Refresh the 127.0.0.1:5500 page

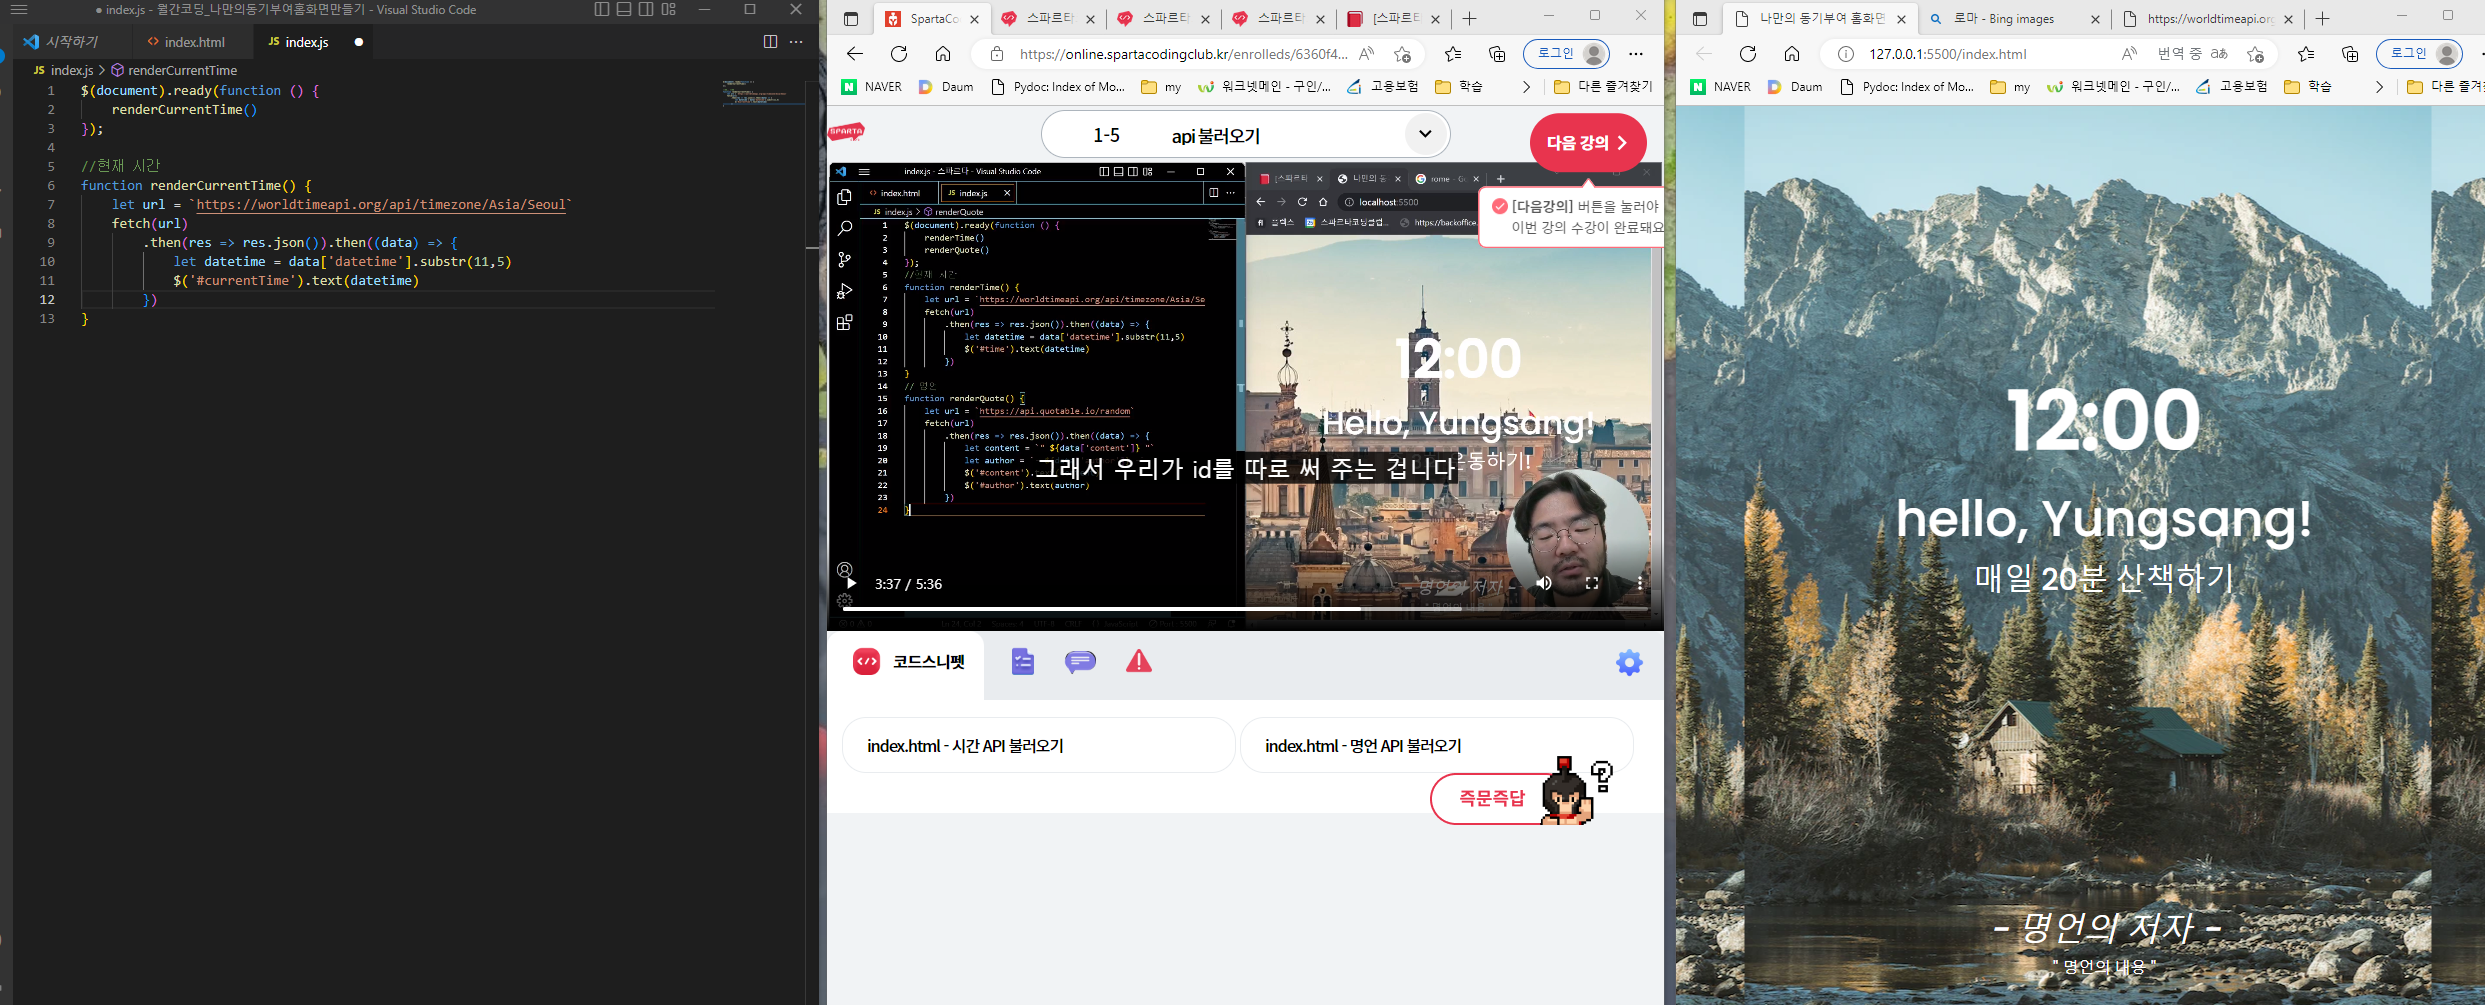(x=1748, y=54)
